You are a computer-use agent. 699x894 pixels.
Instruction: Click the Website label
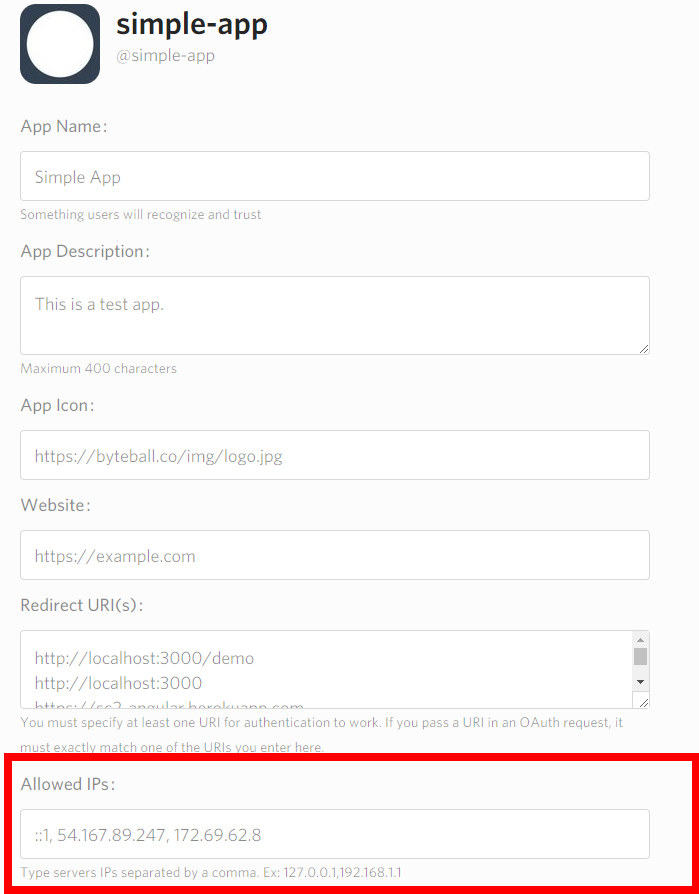click(x=55, y=505)
